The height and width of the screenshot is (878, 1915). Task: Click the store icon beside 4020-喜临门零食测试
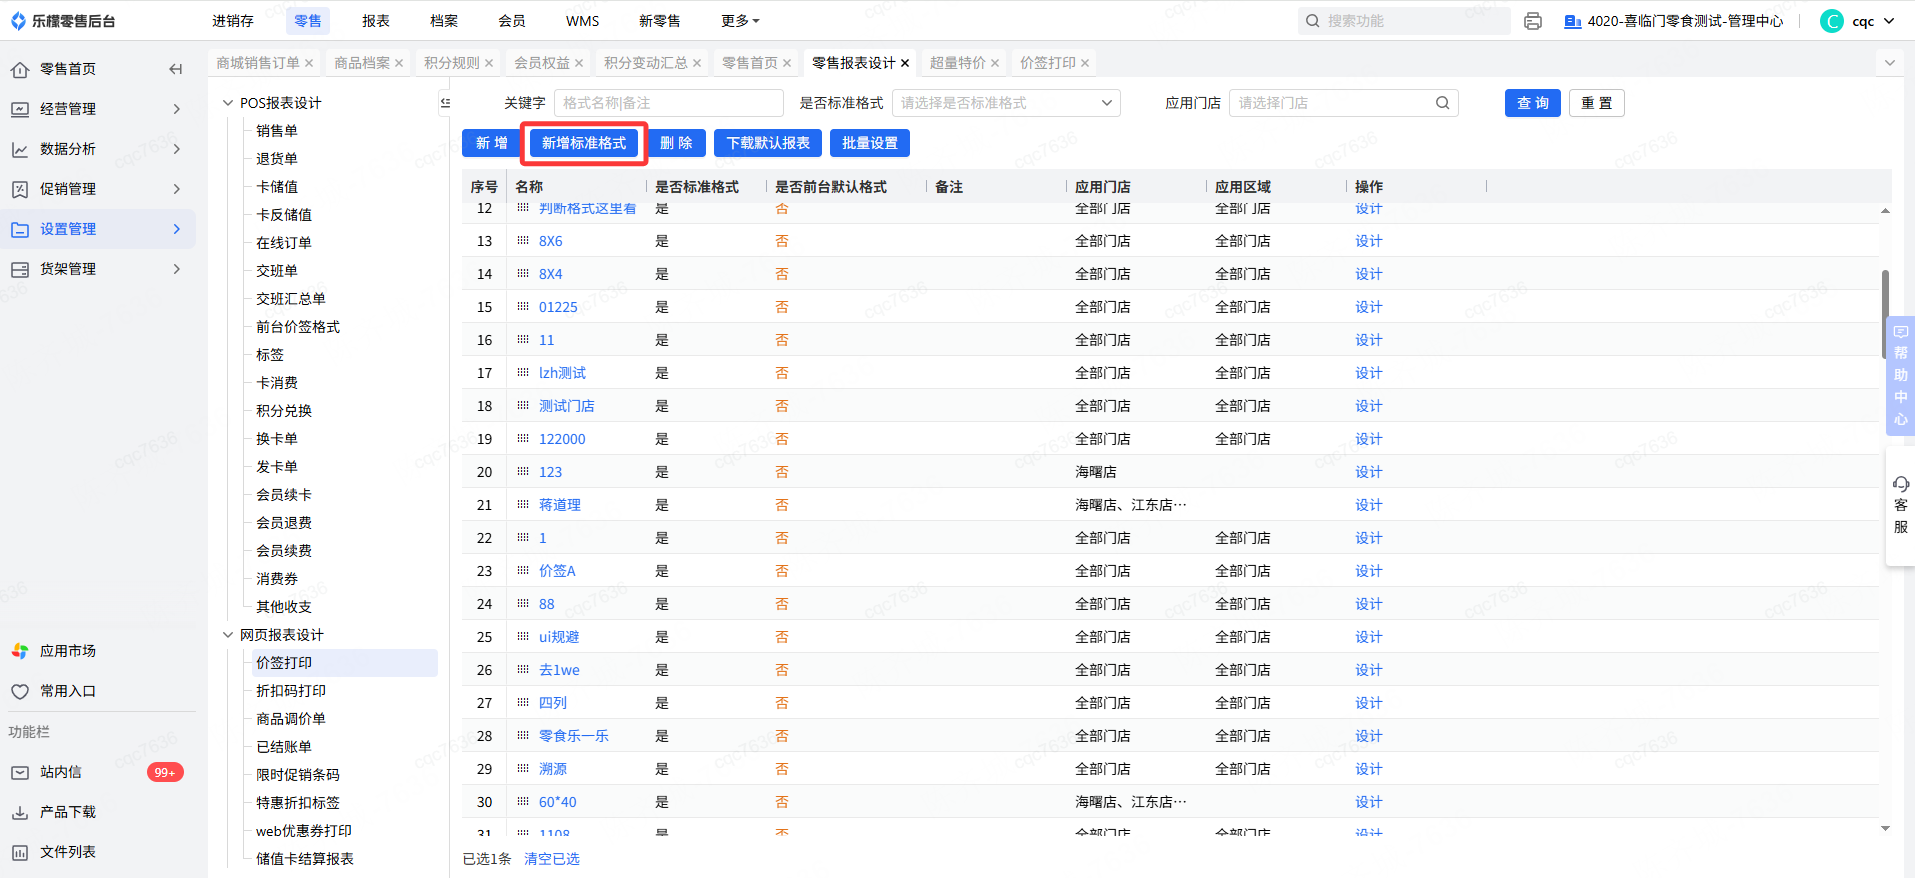[x=1572, y=21]
